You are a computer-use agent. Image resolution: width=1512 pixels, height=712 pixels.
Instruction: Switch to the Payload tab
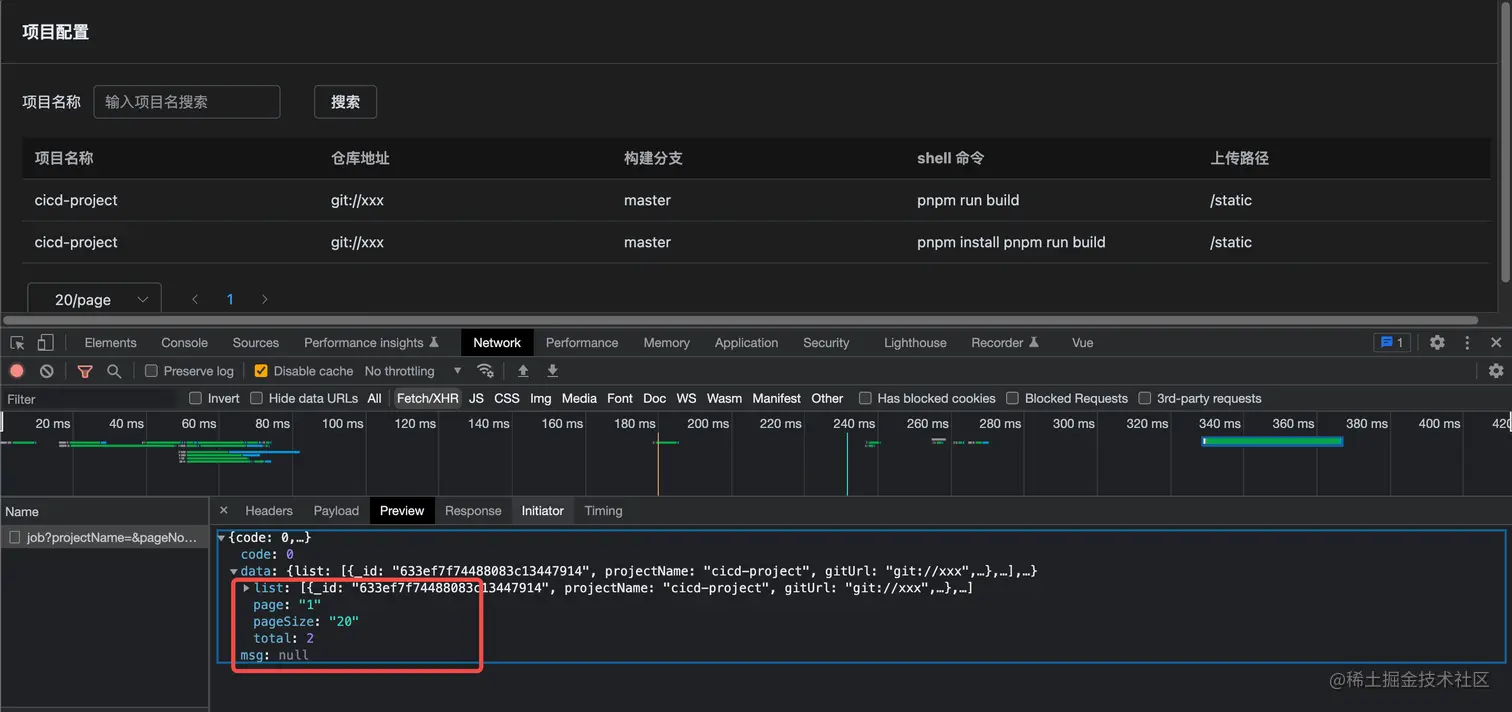(x=336, y=510)
